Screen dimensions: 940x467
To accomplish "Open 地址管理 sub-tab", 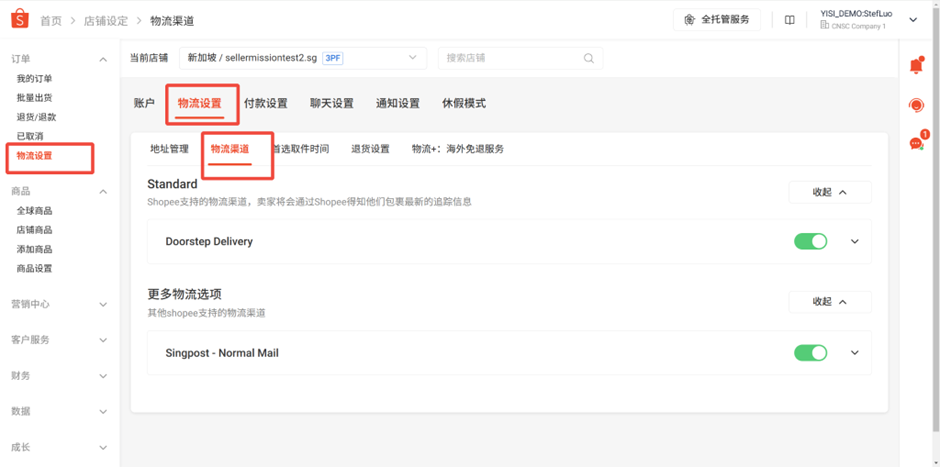I will (x=169, y=149).
